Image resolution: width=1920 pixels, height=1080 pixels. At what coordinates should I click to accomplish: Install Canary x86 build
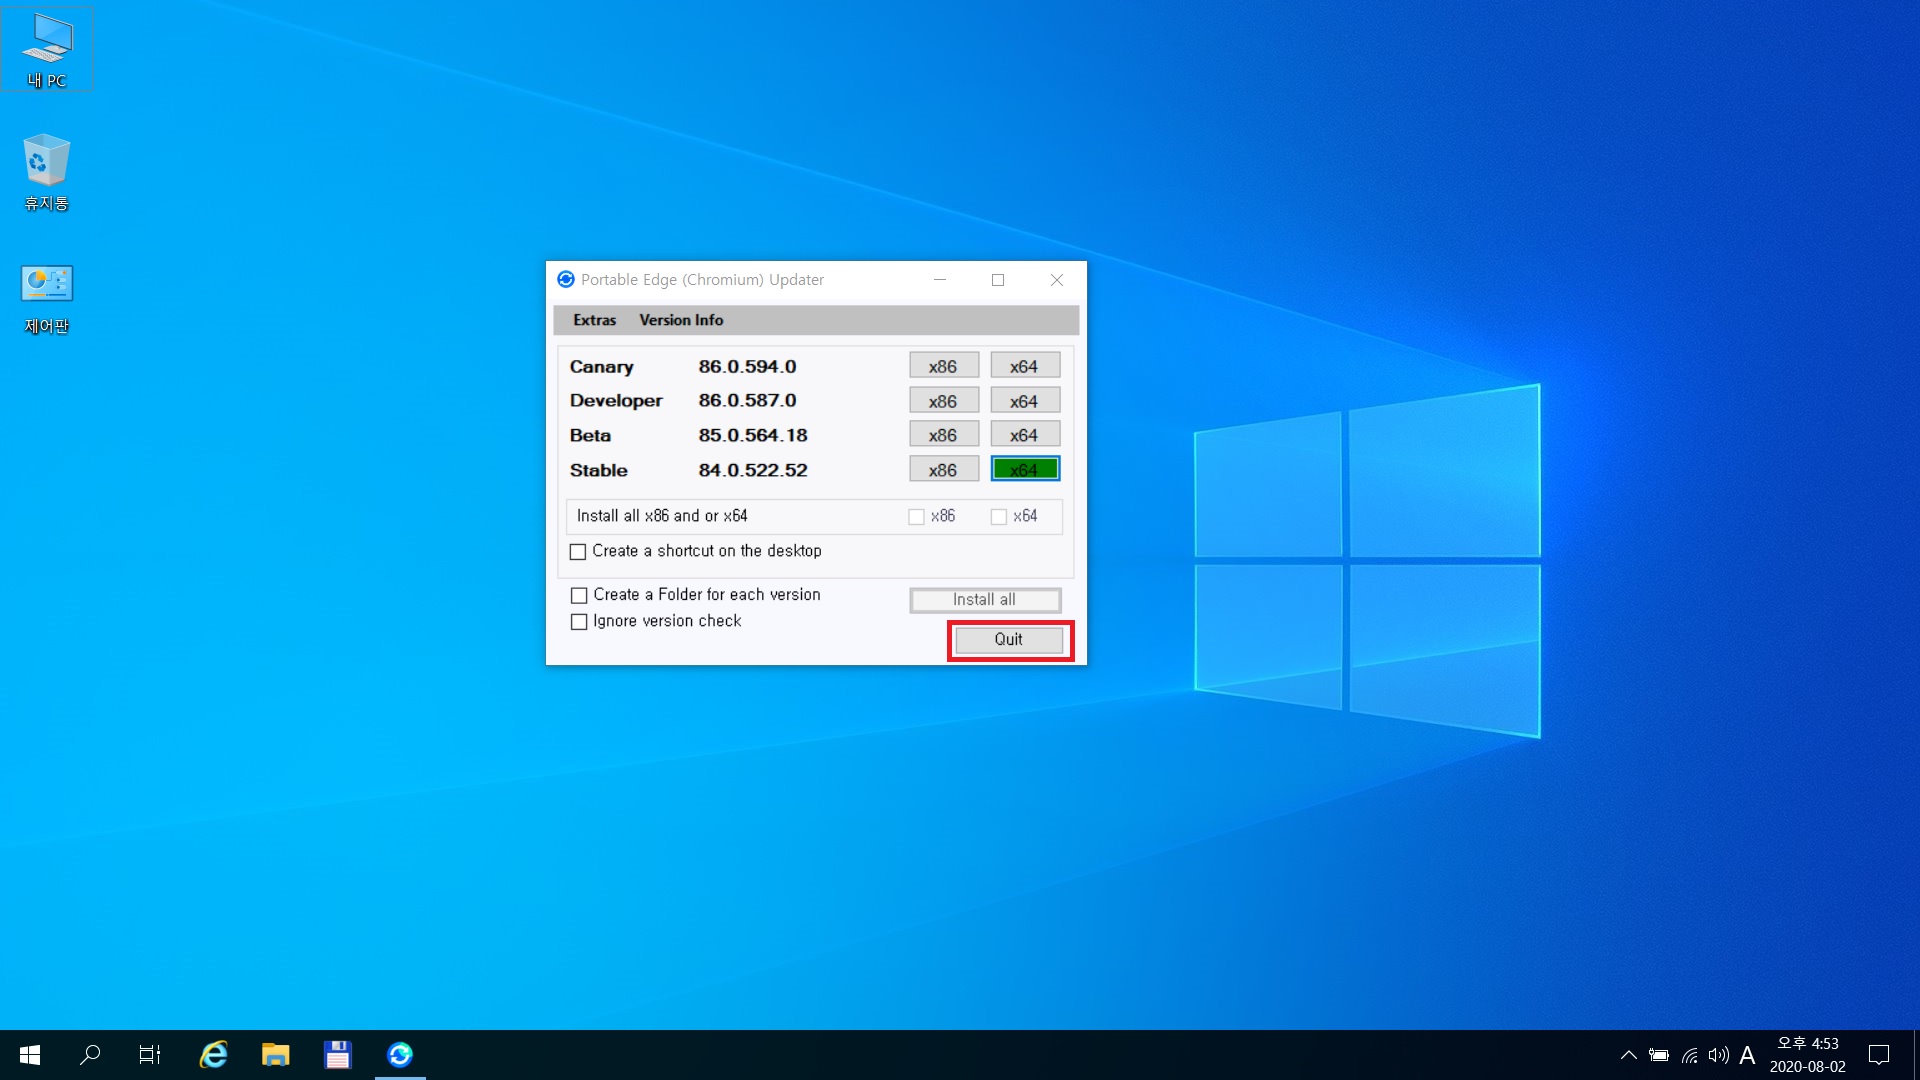[943, 366]
